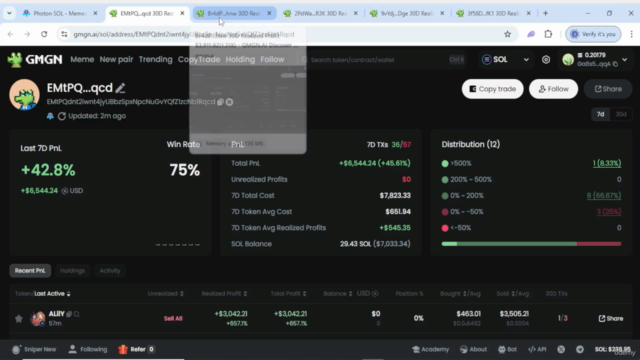This screenshot has width=640, height=360.
Task: Open SOL chain dropdown
Action: (x=505, y=60)
